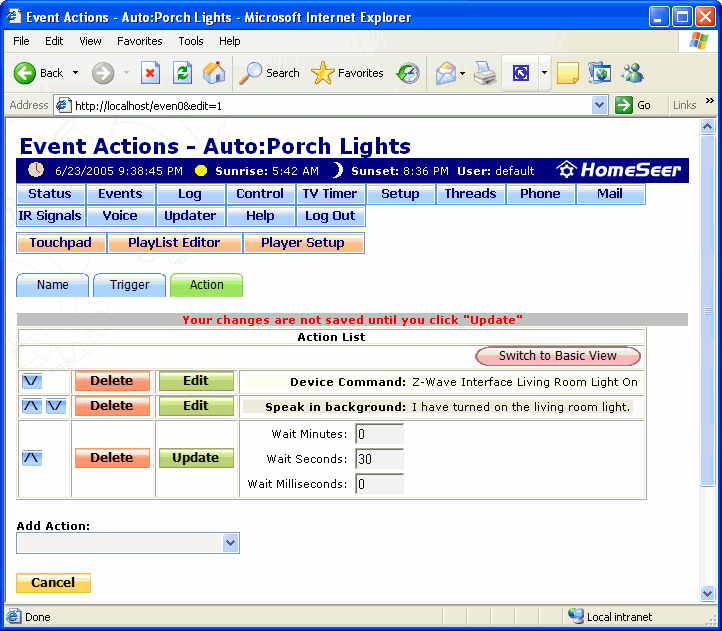The width and height of the screenshot is (722, 631).
Task: Click the Wait Seconds input field
Action: tap(379, 459)
